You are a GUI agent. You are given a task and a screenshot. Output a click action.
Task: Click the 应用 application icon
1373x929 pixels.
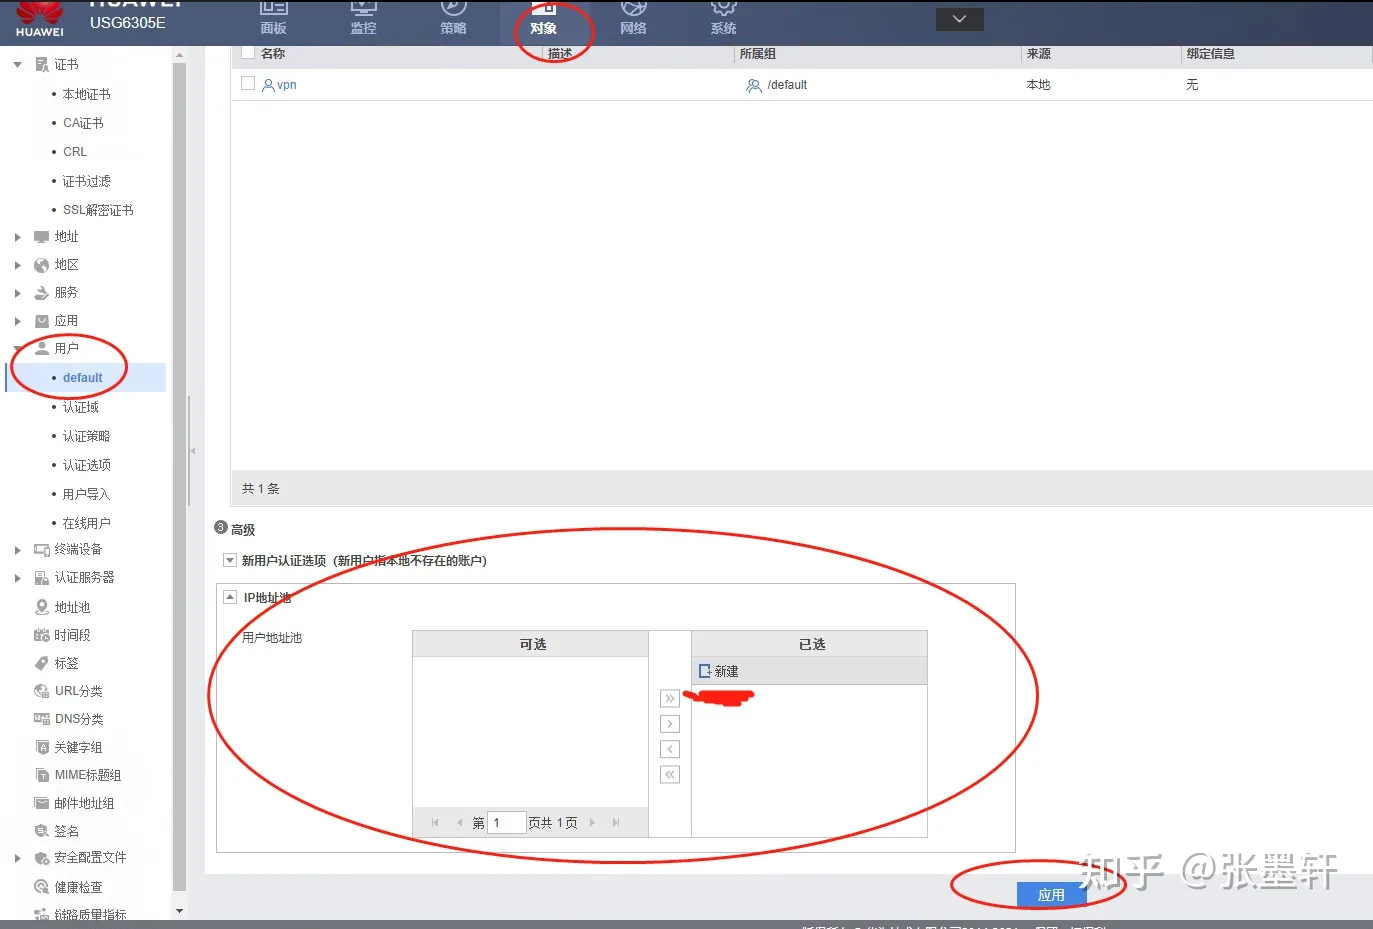coord(42,321)
